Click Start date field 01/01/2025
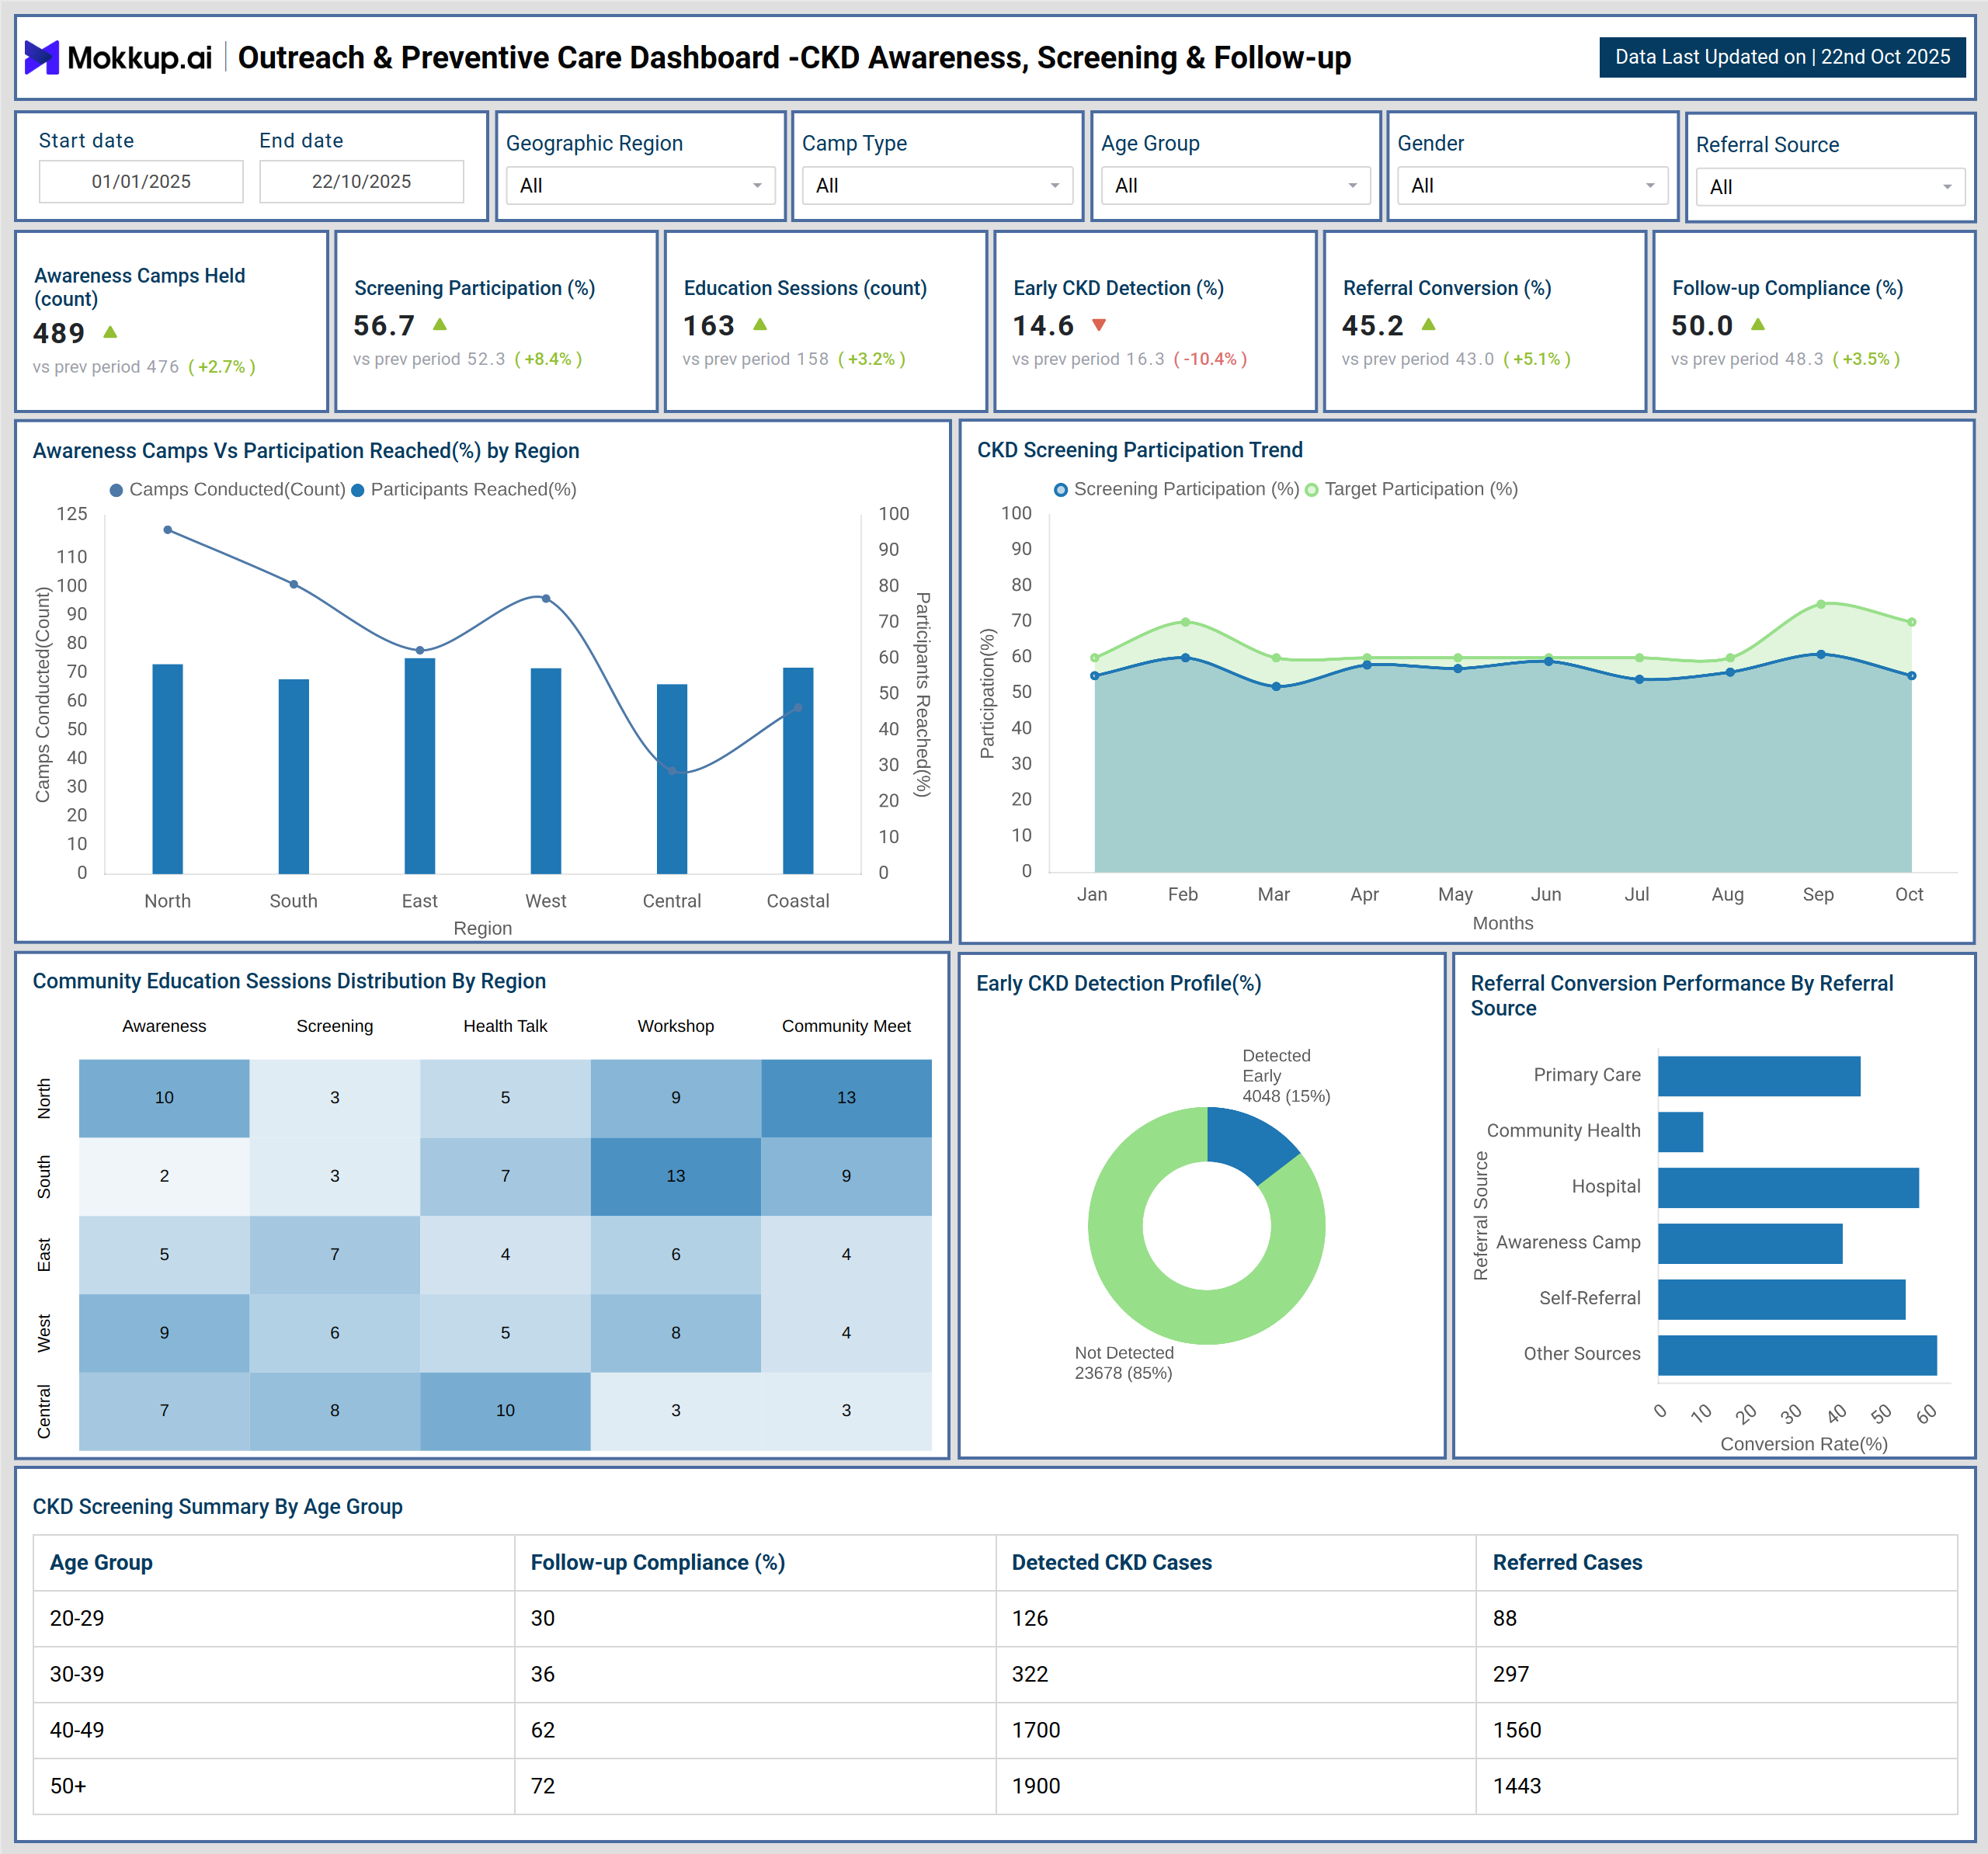 pos(141,182)
